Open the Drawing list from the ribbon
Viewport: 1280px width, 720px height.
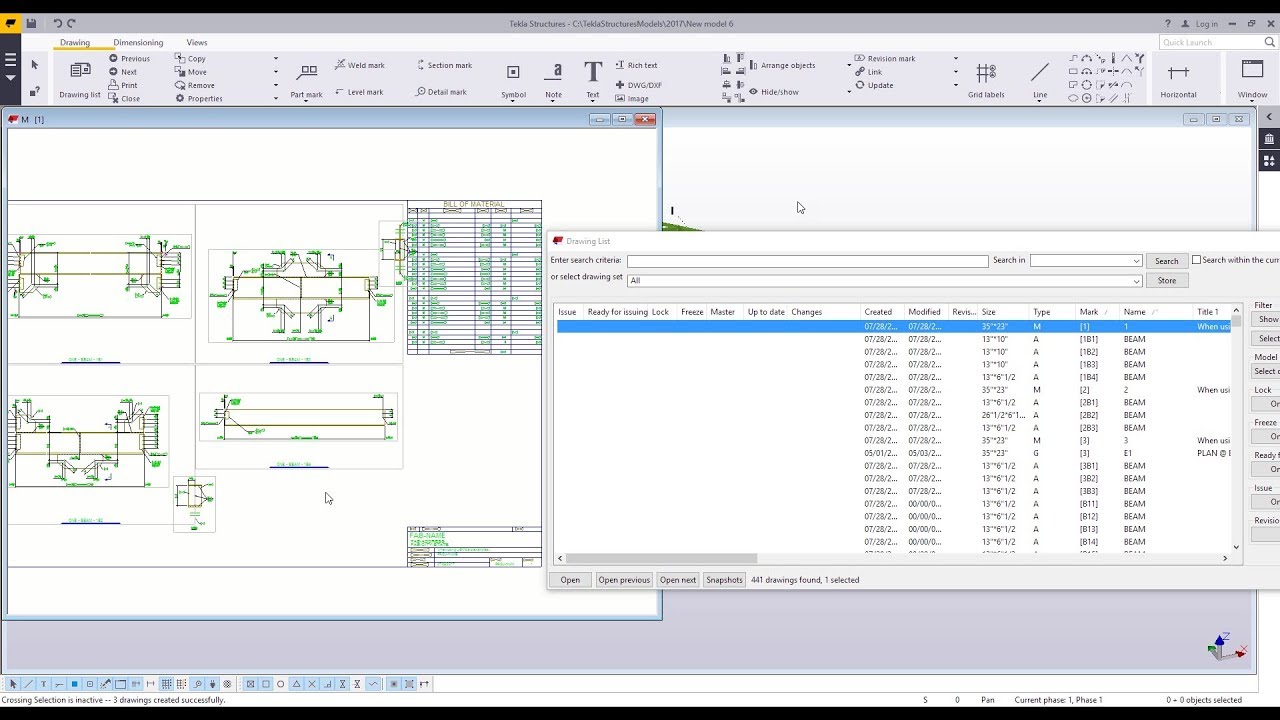pos(80,79)
